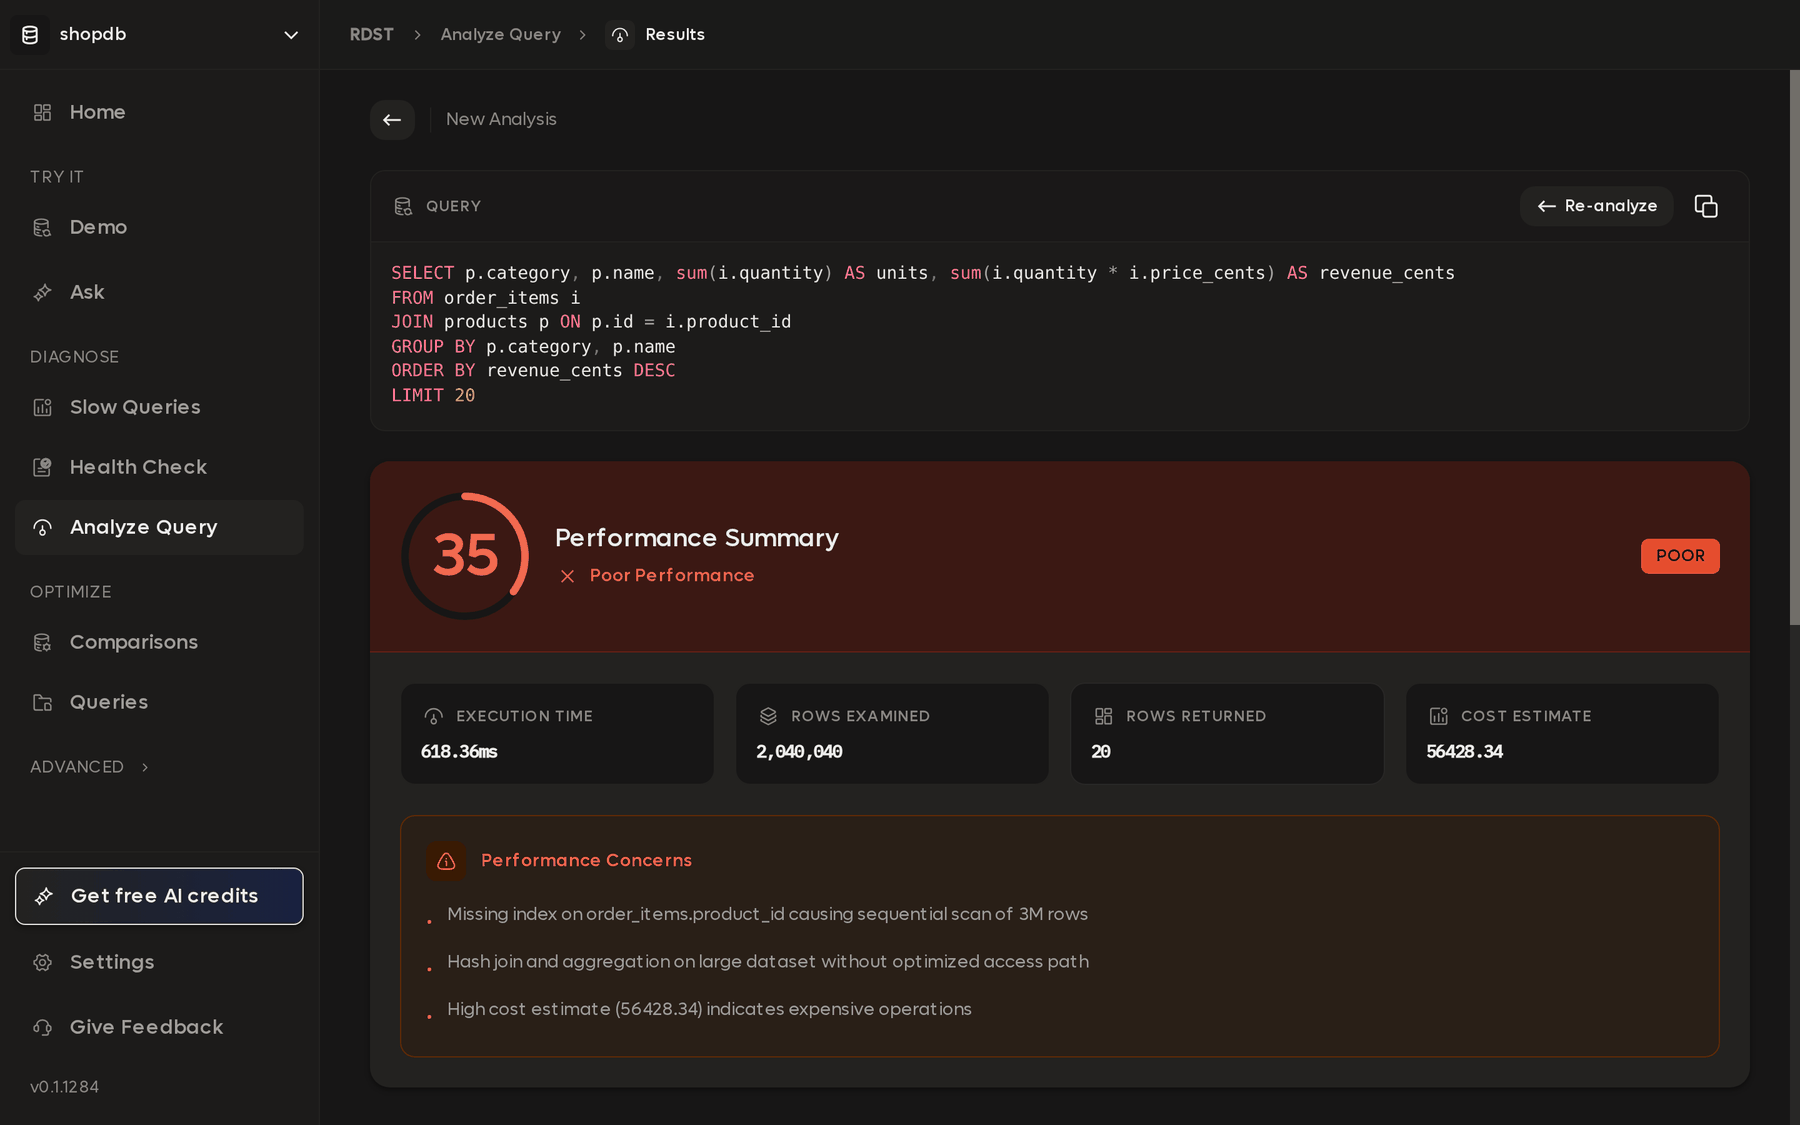Viewport: 1800px width, 1125px height.
Task: Click the 'Missing index on order_items.product_id' concern
Action: tap(767, 914)
